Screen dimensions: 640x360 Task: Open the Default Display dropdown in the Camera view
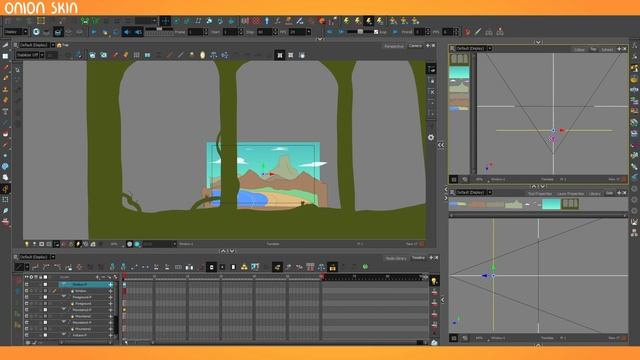[x=53, y=45]
